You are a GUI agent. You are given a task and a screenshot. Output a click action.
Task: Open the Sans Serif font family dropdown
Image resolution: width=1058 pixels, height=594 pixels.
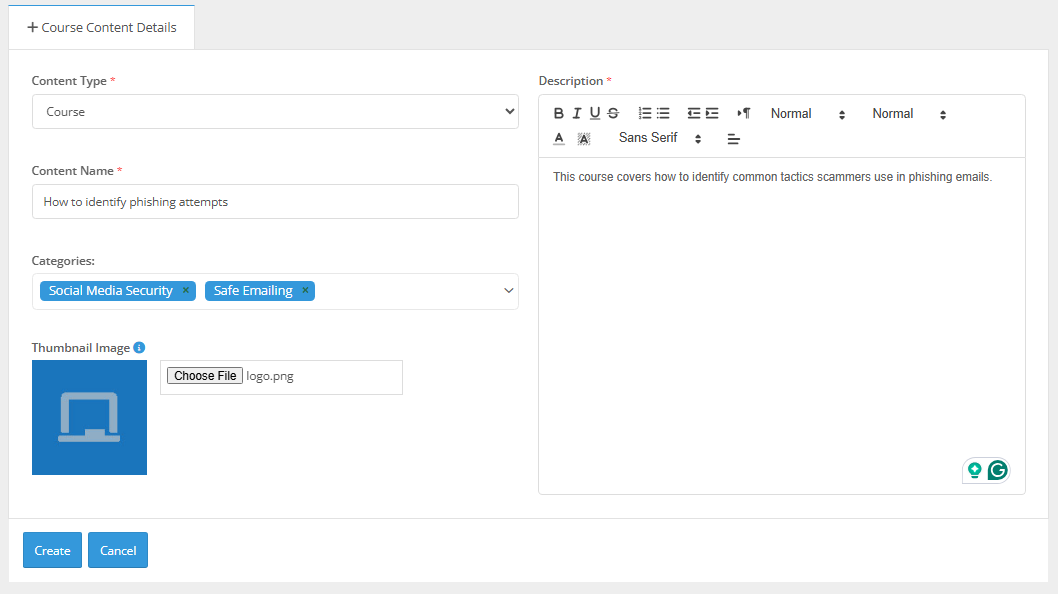click(651, 137)
